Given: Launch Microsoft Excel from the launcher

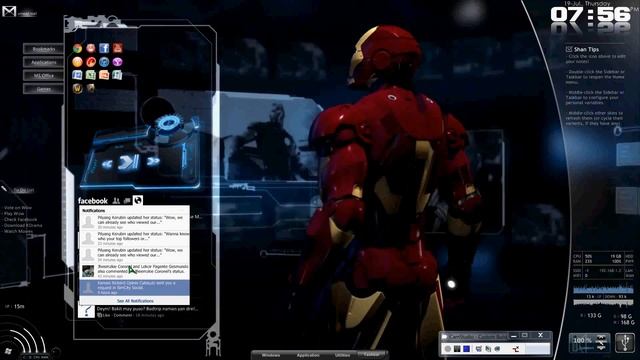Looking at the screenshot, I should point(91,75).
